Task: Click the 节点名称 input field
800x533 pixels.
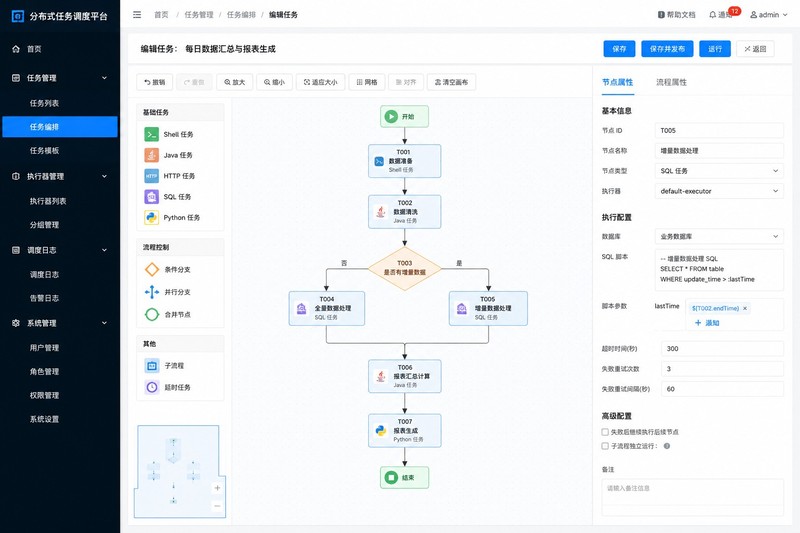Action: [x=718, y=150]
